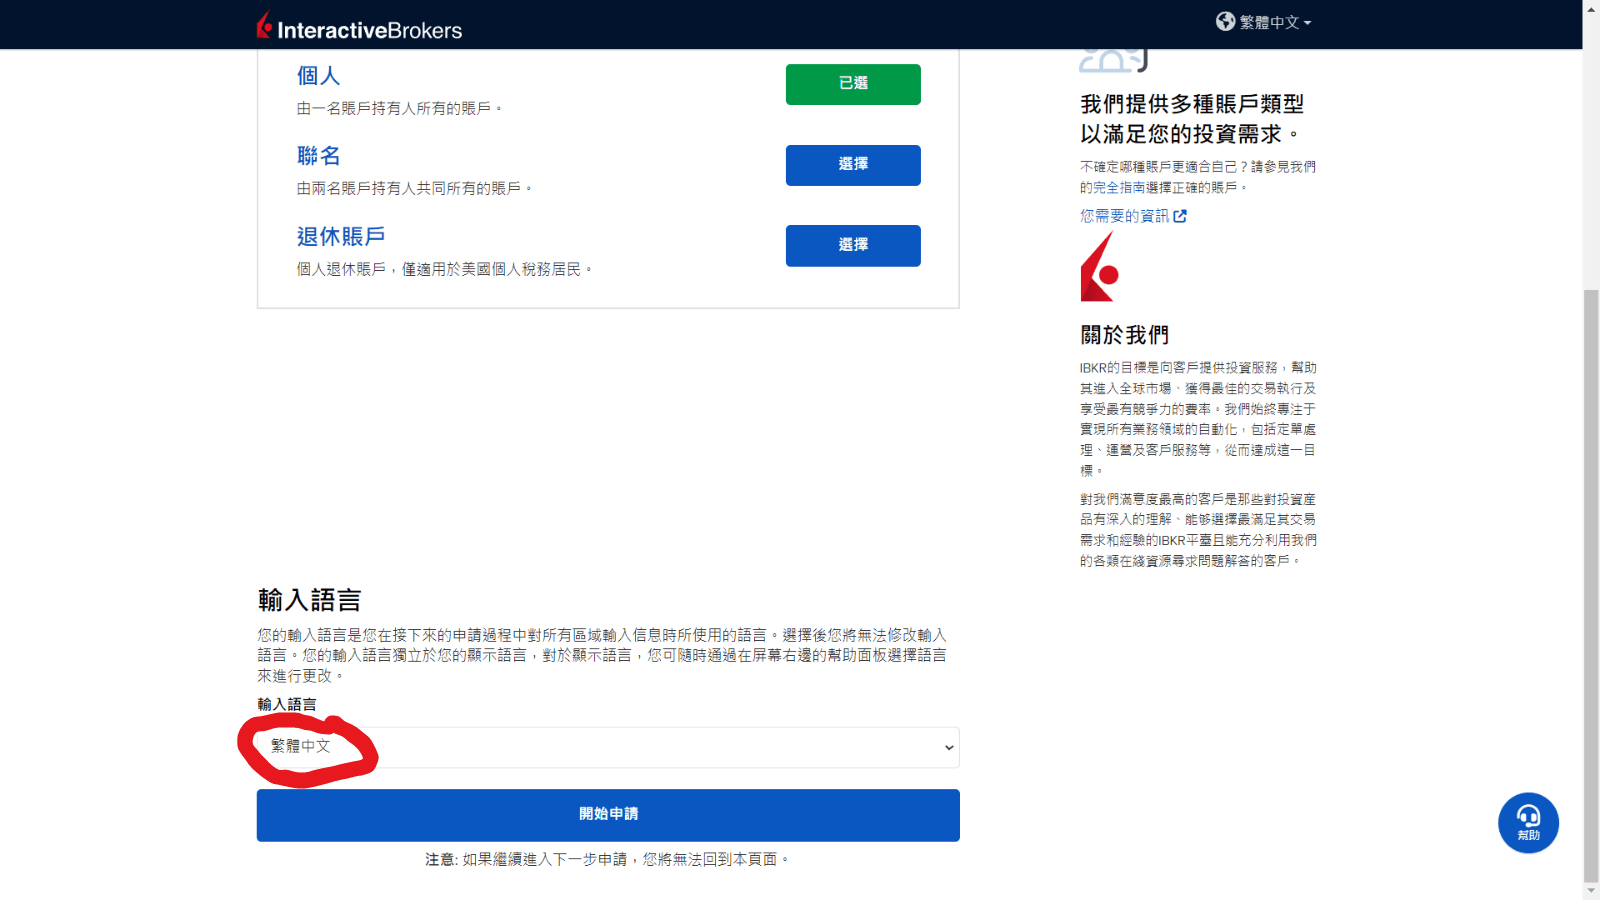Open the 輸入語言 input language dropdown

pyautogui.click(x=607, y=747)
